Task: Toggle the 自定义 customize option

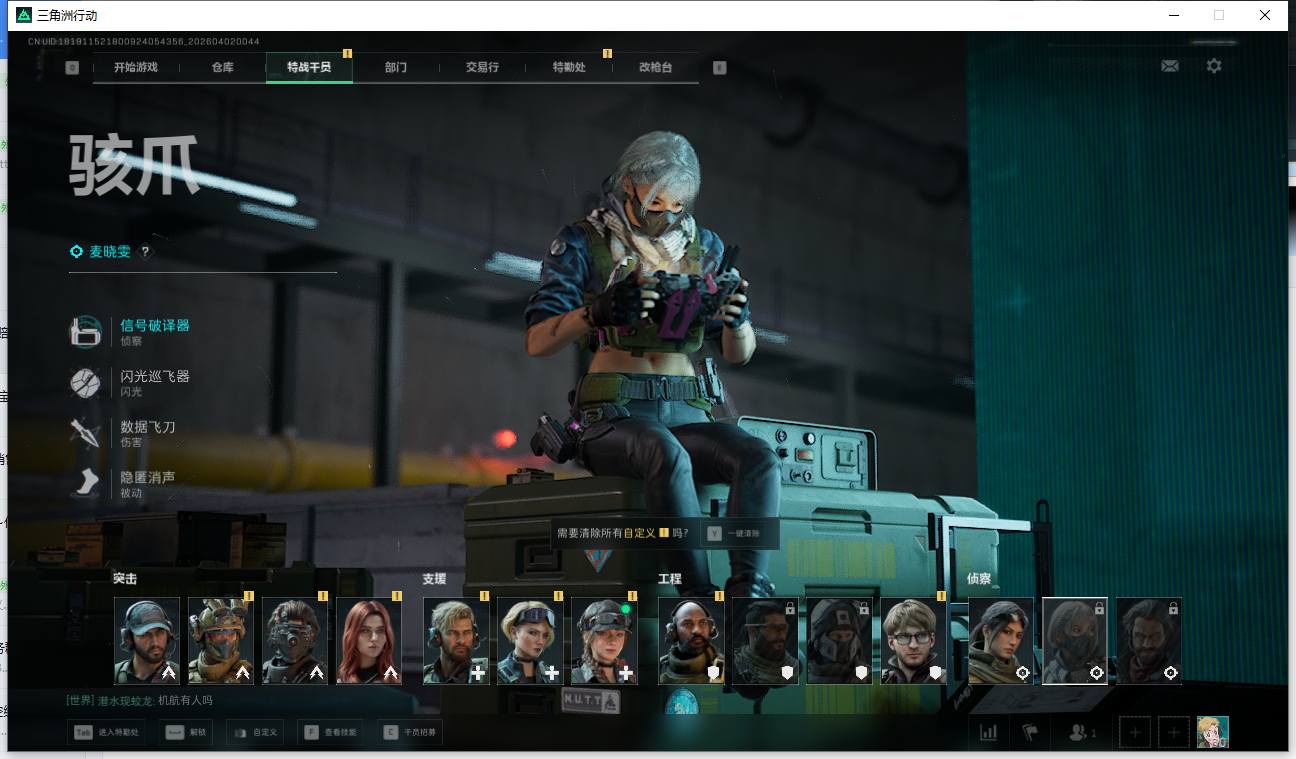Action: click(x=254, y=732)
